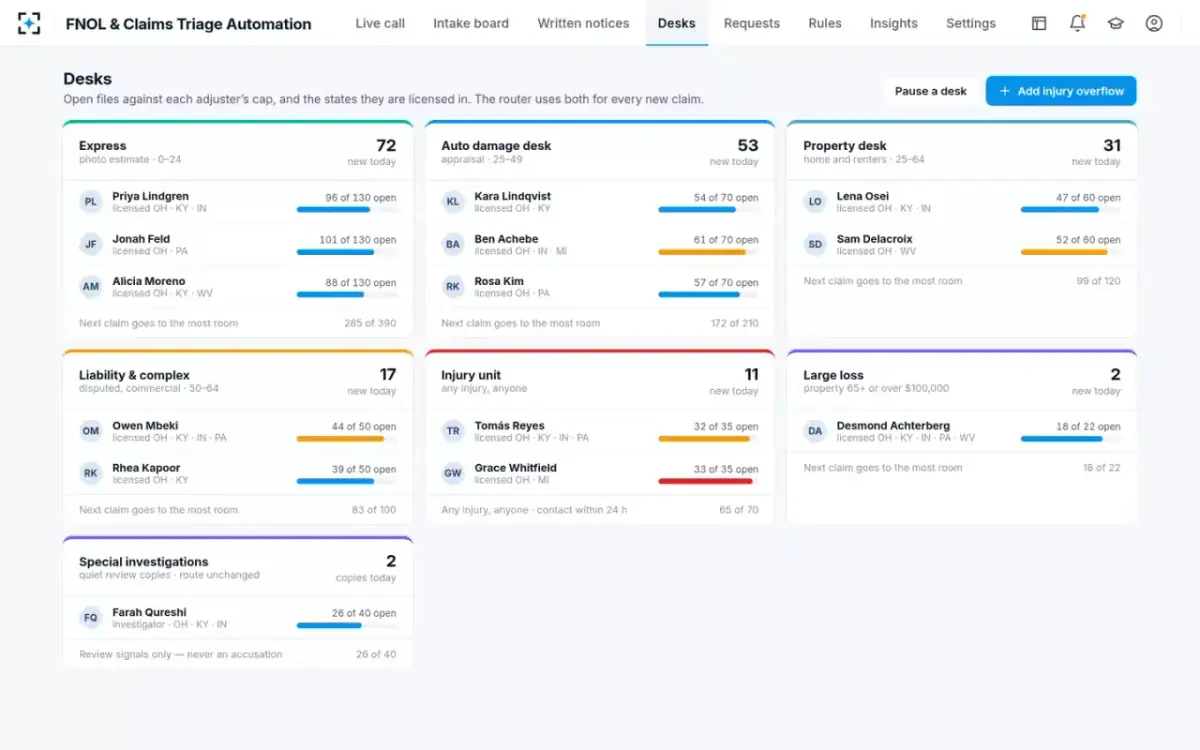The image size is (1200, 750).
Task: Open the user account icon
Action: coord(1154,23)
